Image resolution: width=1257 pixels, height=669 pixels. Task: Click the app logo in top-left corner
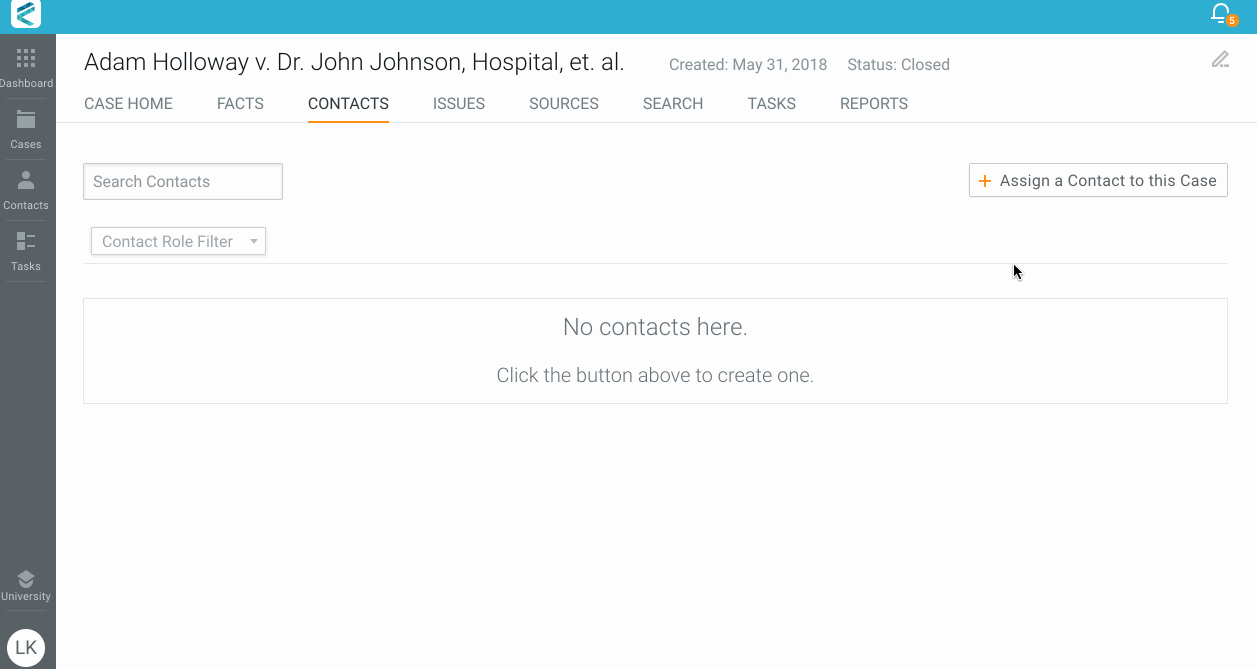[x=26, y=15]
